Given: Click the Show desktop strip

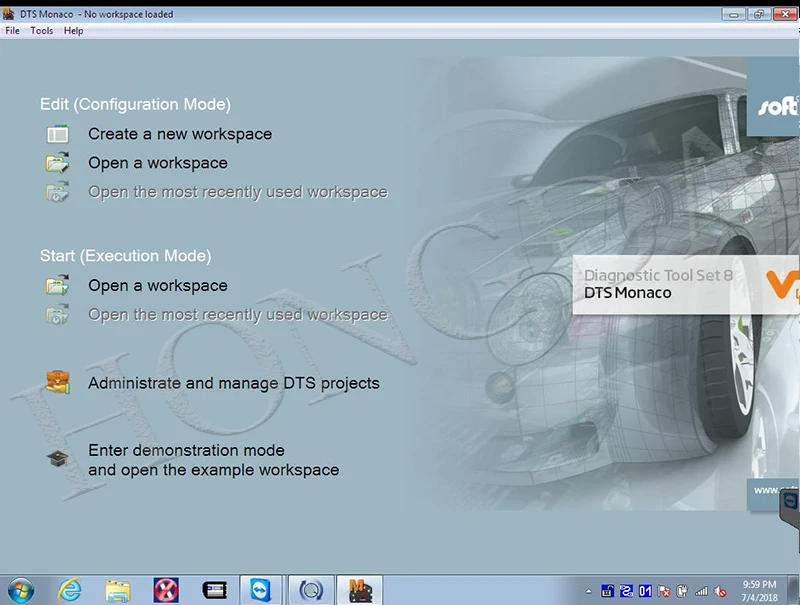Looking at the screenshot, I should [x=793, y=590].
